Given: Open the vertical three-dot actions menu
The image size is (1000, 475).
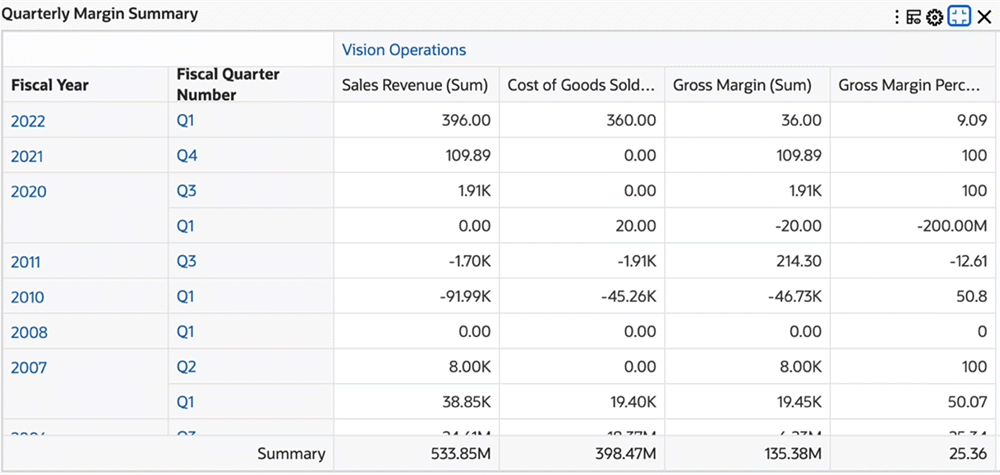Looking at the screenshot, I should point(898,16).
